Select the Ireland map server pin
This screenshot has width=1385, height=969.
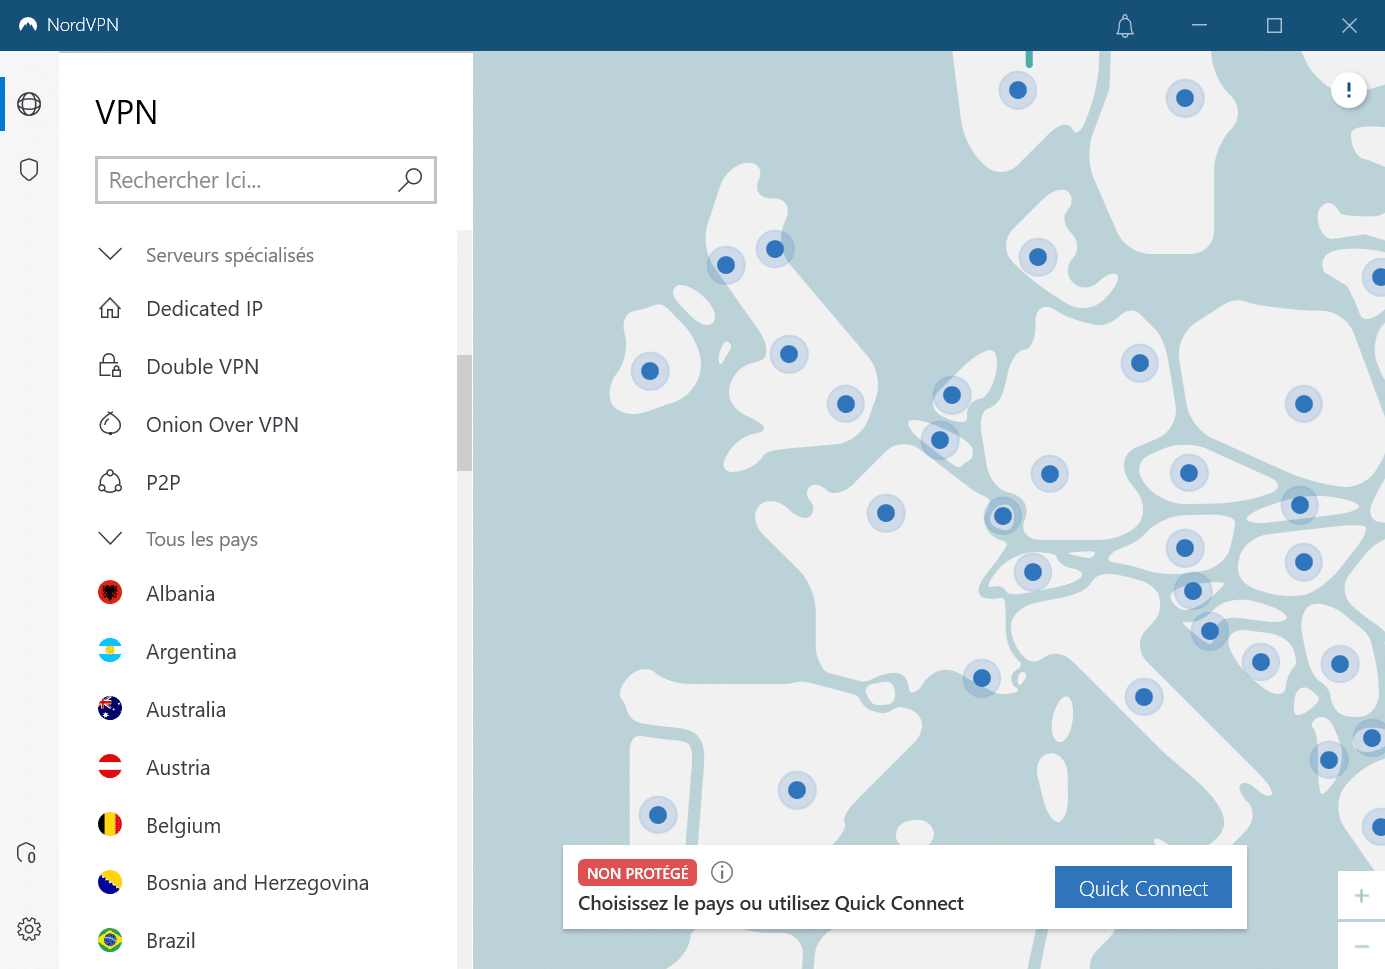pyautogui.click(x=650, y=371)
